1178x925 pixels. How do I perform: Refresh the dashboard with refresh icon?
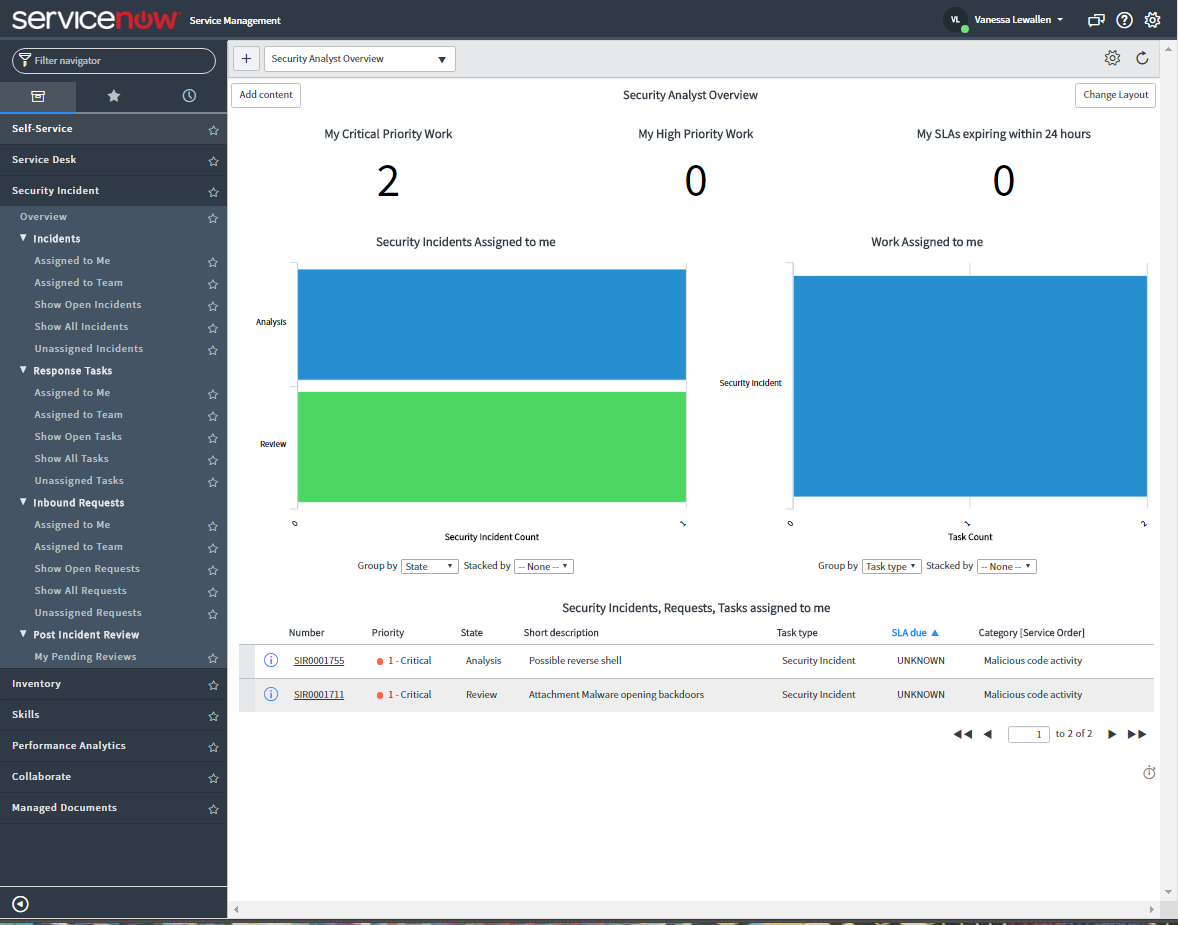[x=1142, y=59]
